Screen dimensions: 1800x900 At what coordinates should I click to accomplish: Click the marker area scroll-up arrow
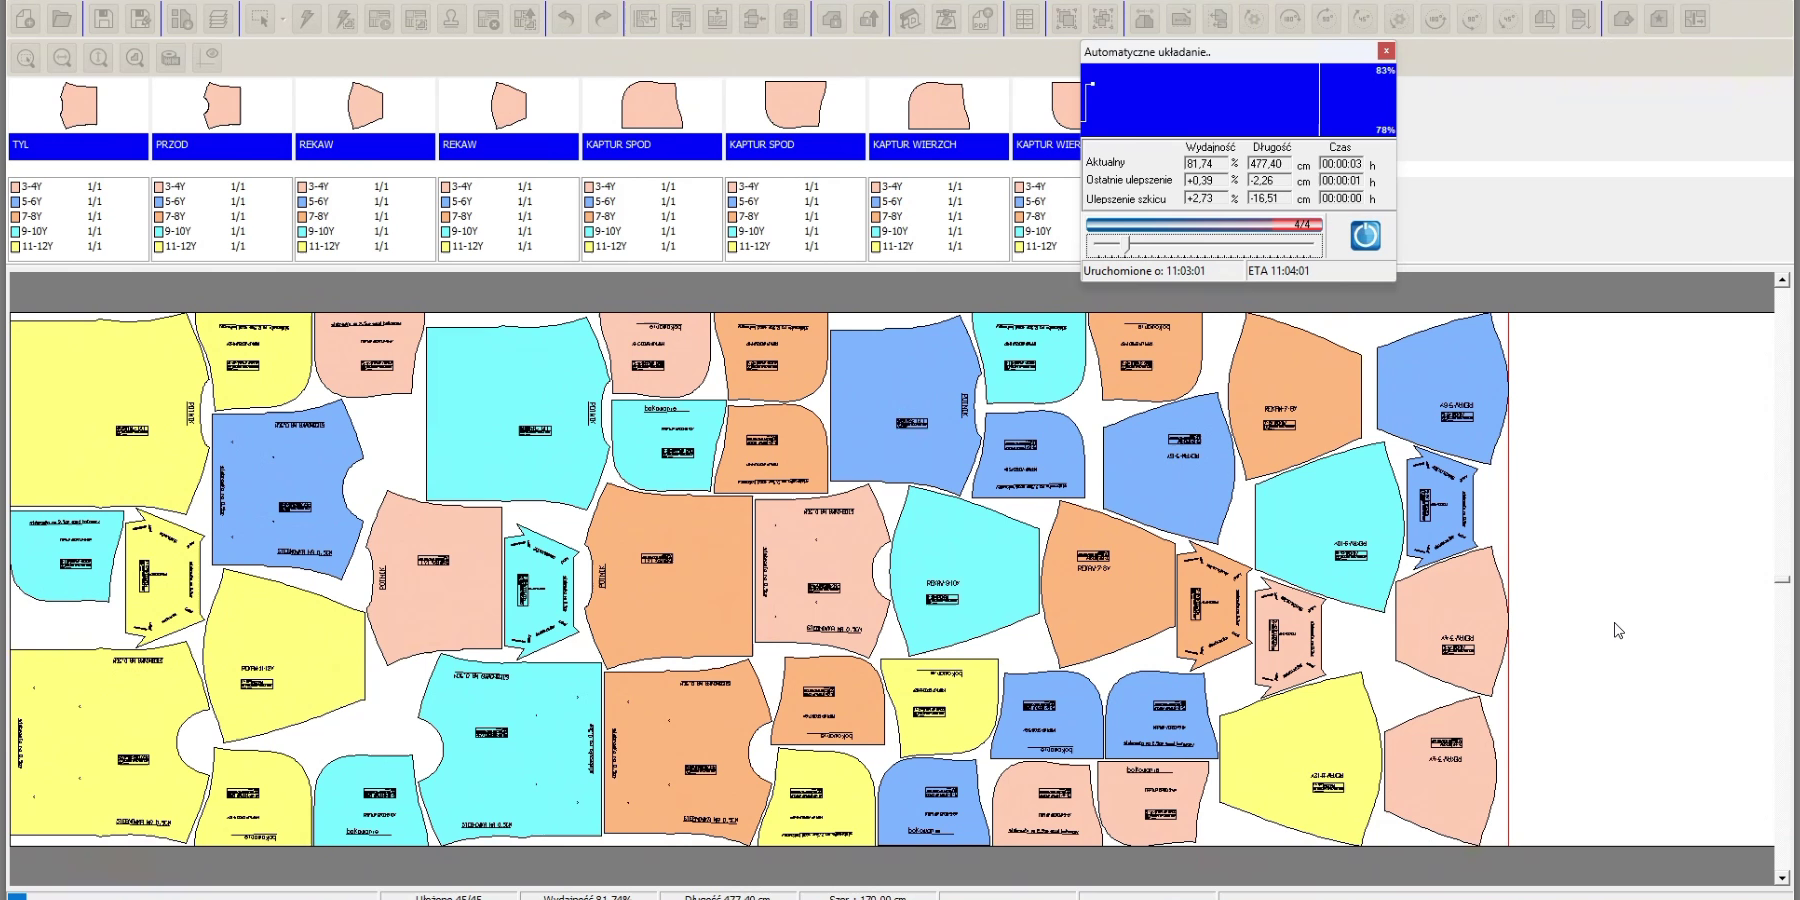point(1782,281)
